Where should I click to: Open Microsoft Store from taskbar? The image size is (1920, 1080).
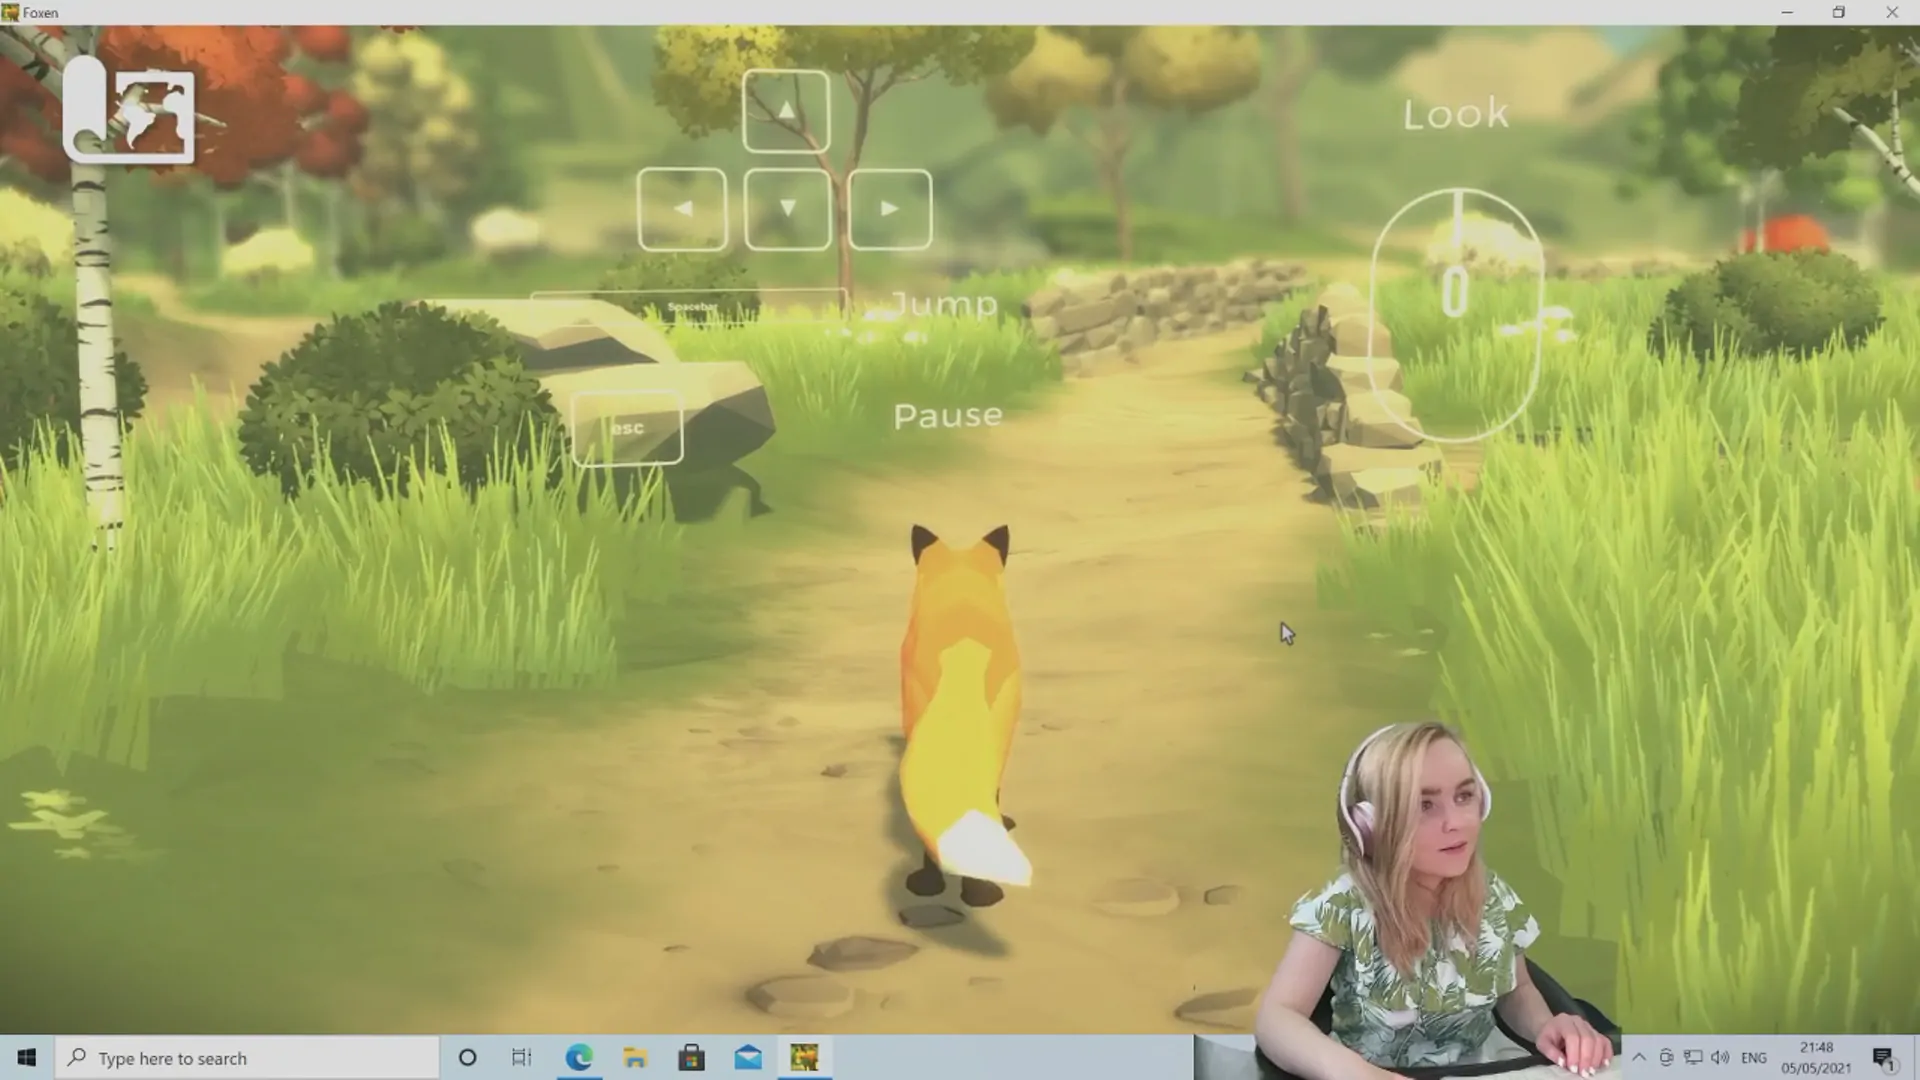(x=691, y=1058)
